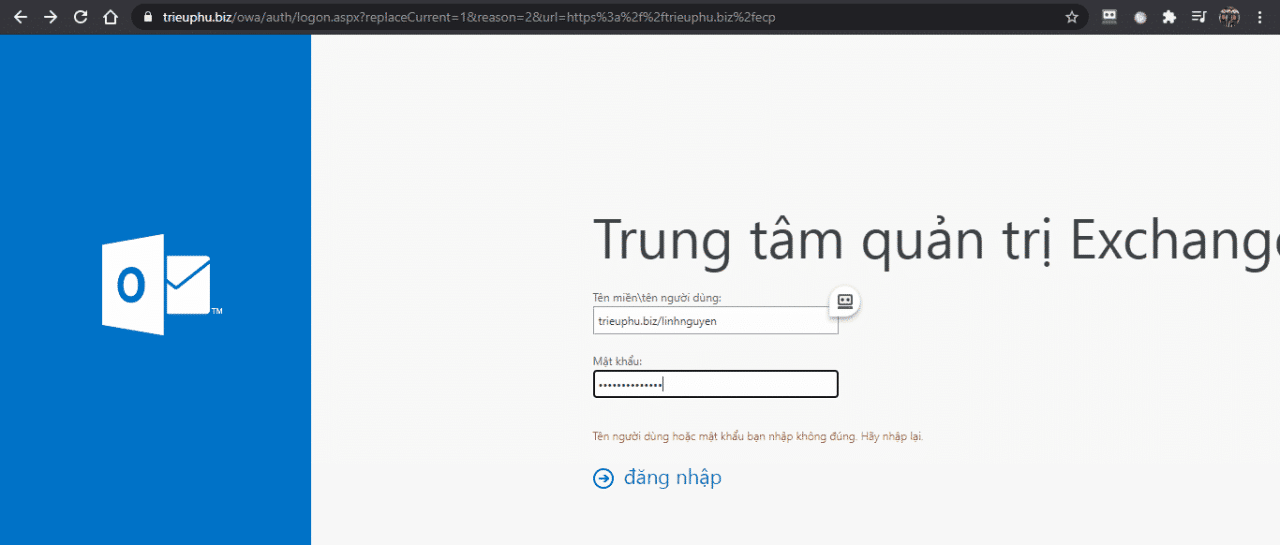Open the Extensions puzzle piece menu

coord(1169,17)
